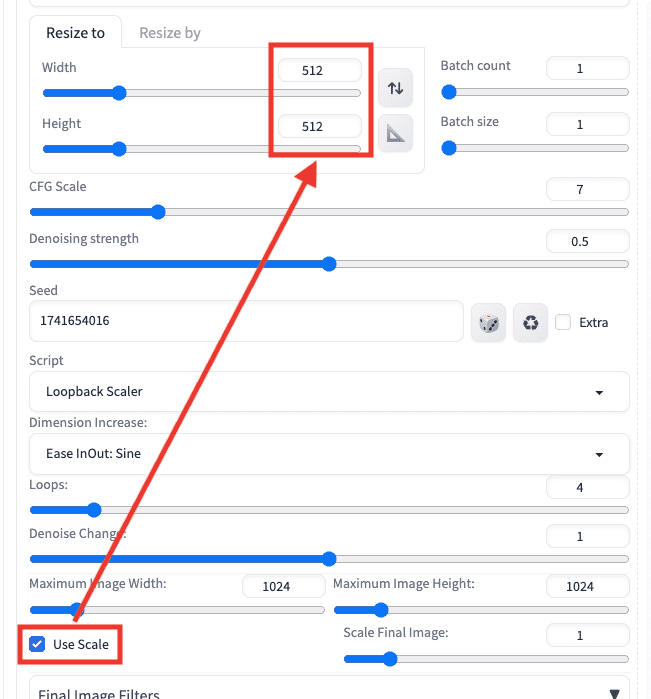
Task: Click the aspect ratio triangle ruler icon
Action: click(396, 133)
